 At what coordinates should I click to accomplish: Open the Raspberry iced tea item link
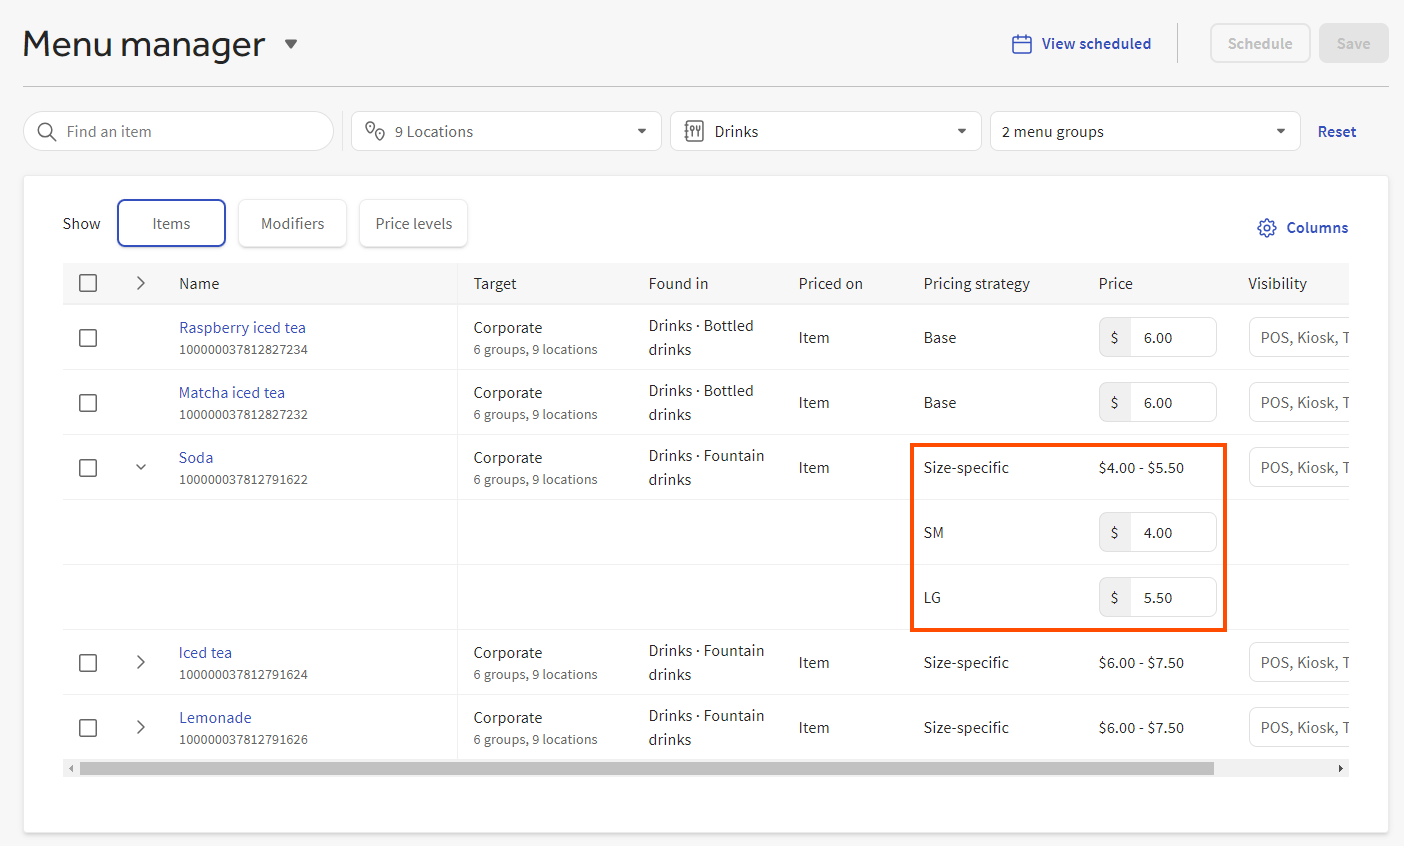[242, 328]
